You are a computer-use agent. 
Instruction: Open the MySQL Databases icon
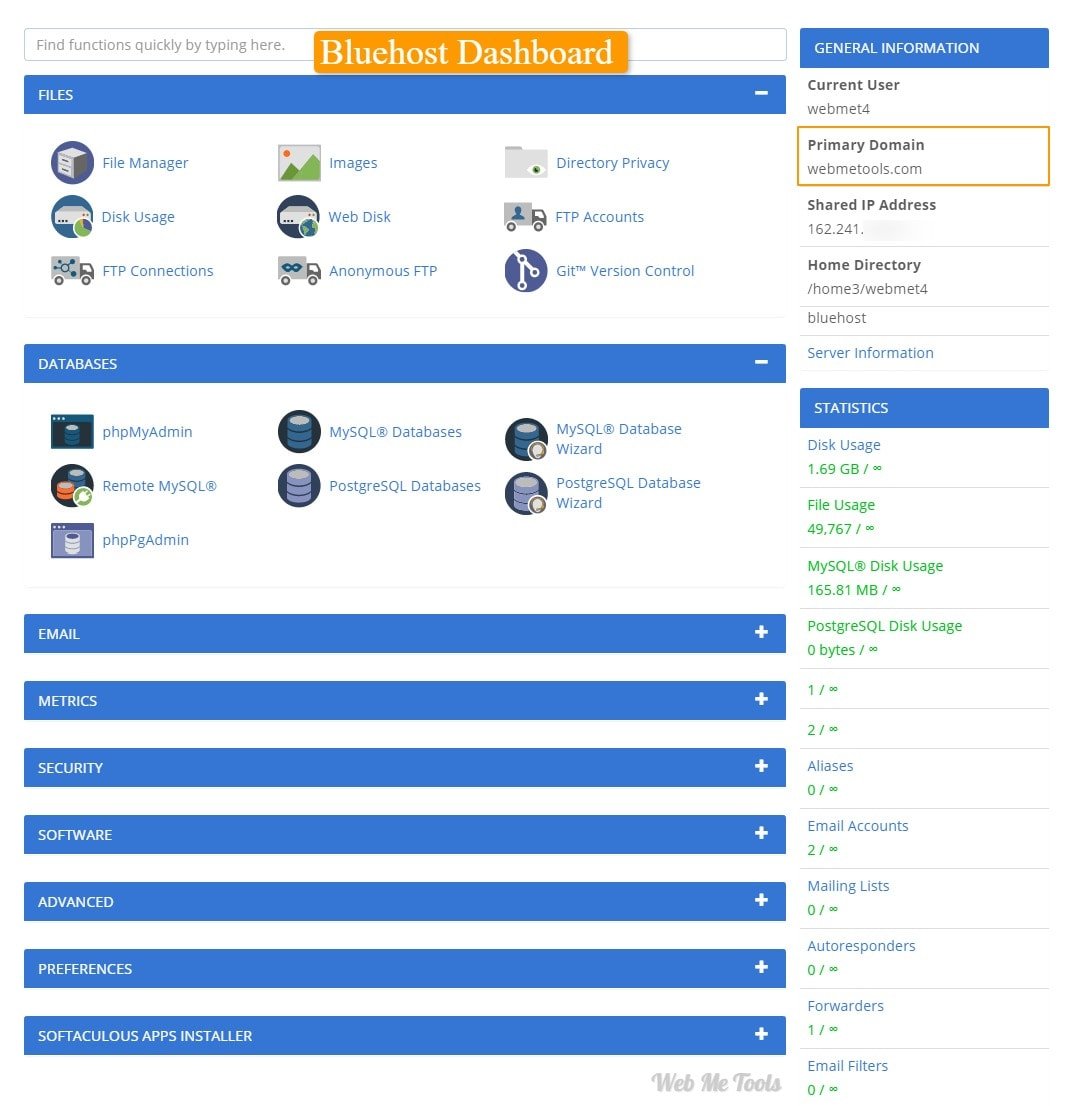[299, 432]
